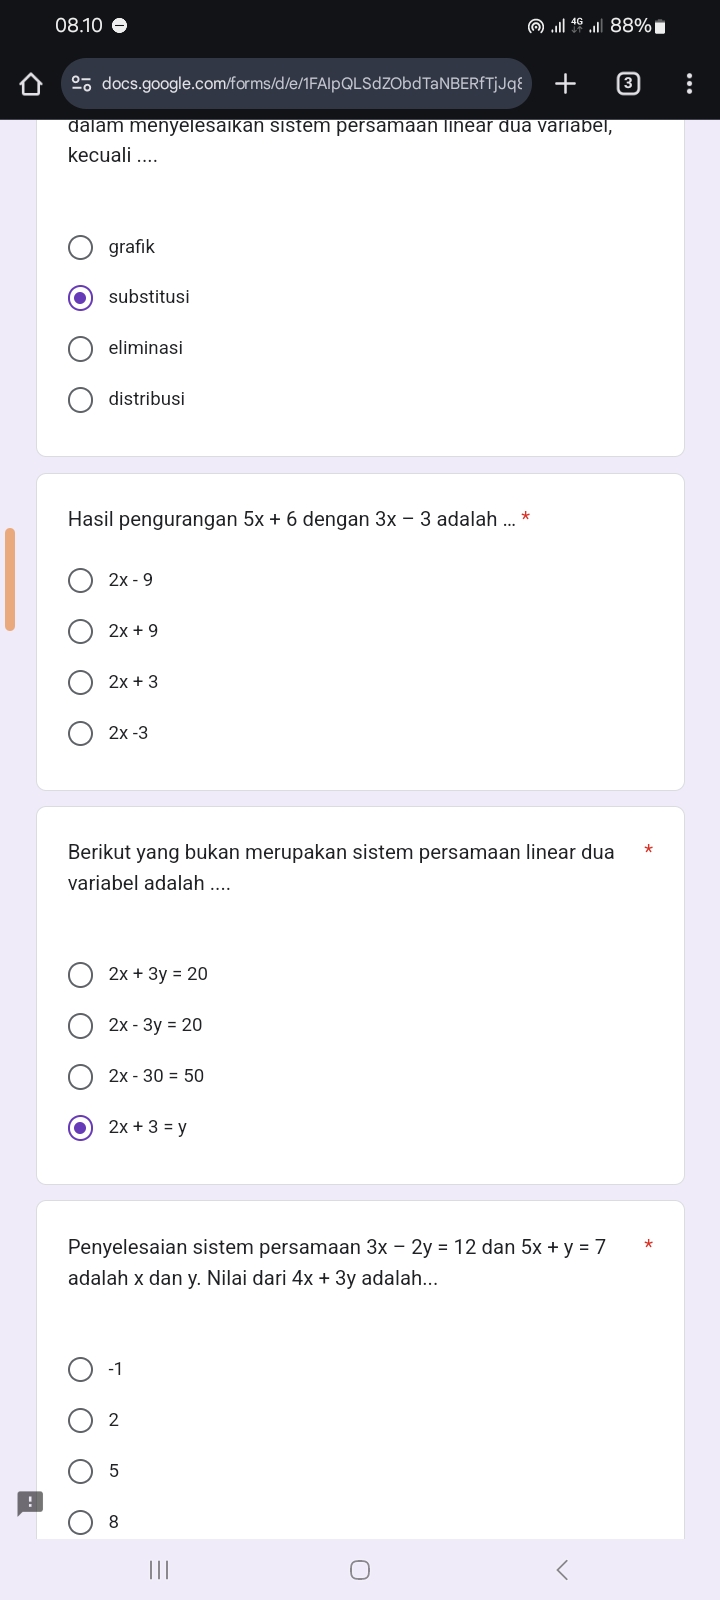This screenshot has height=1600, width=720.
Task: Open Chrome's three-dot overflow menu
Action: point(689,84)
